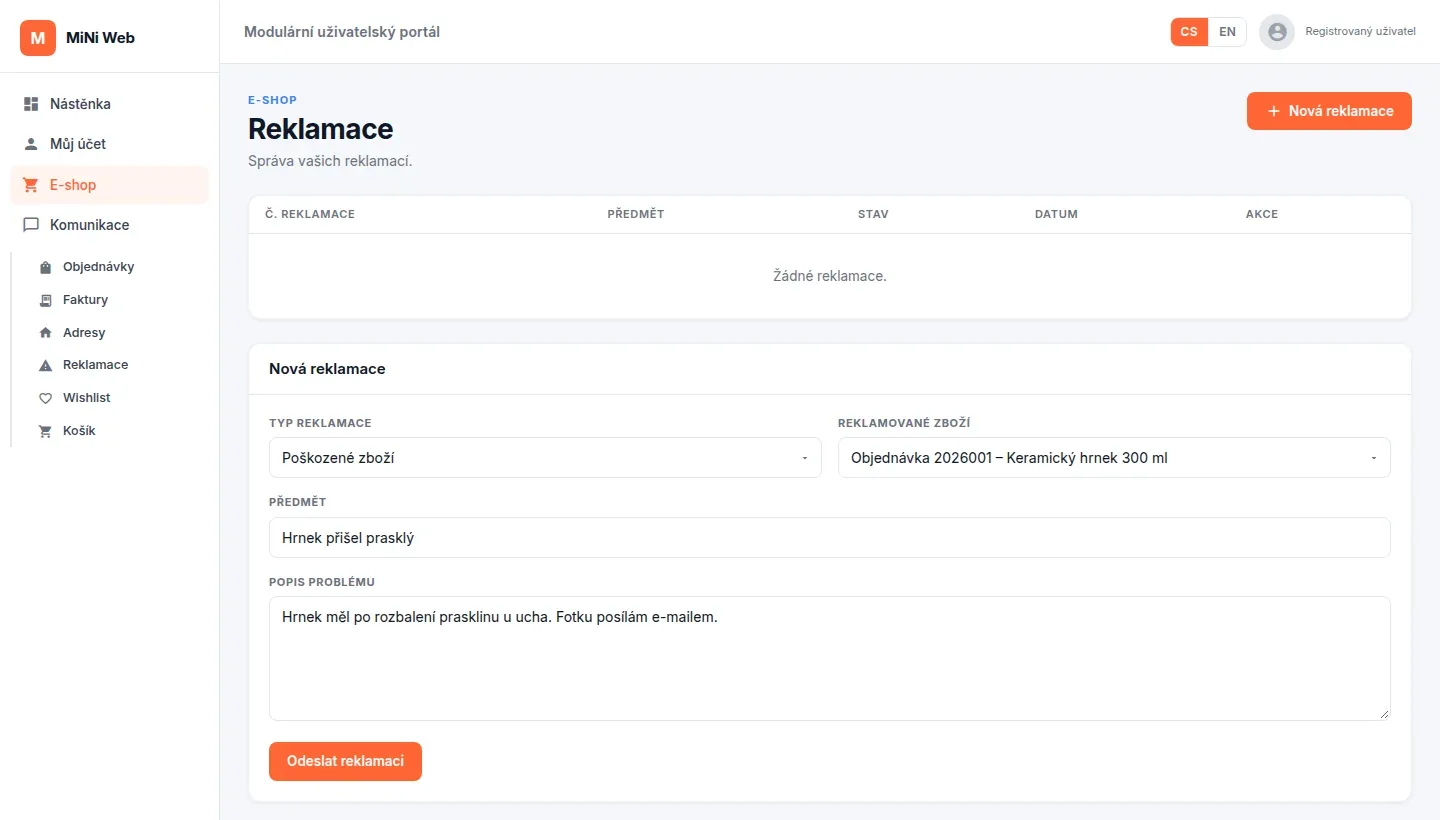Screen dimensions: 1440x820
Task: Open Objednávky submenu item
Action: point(118,267)
